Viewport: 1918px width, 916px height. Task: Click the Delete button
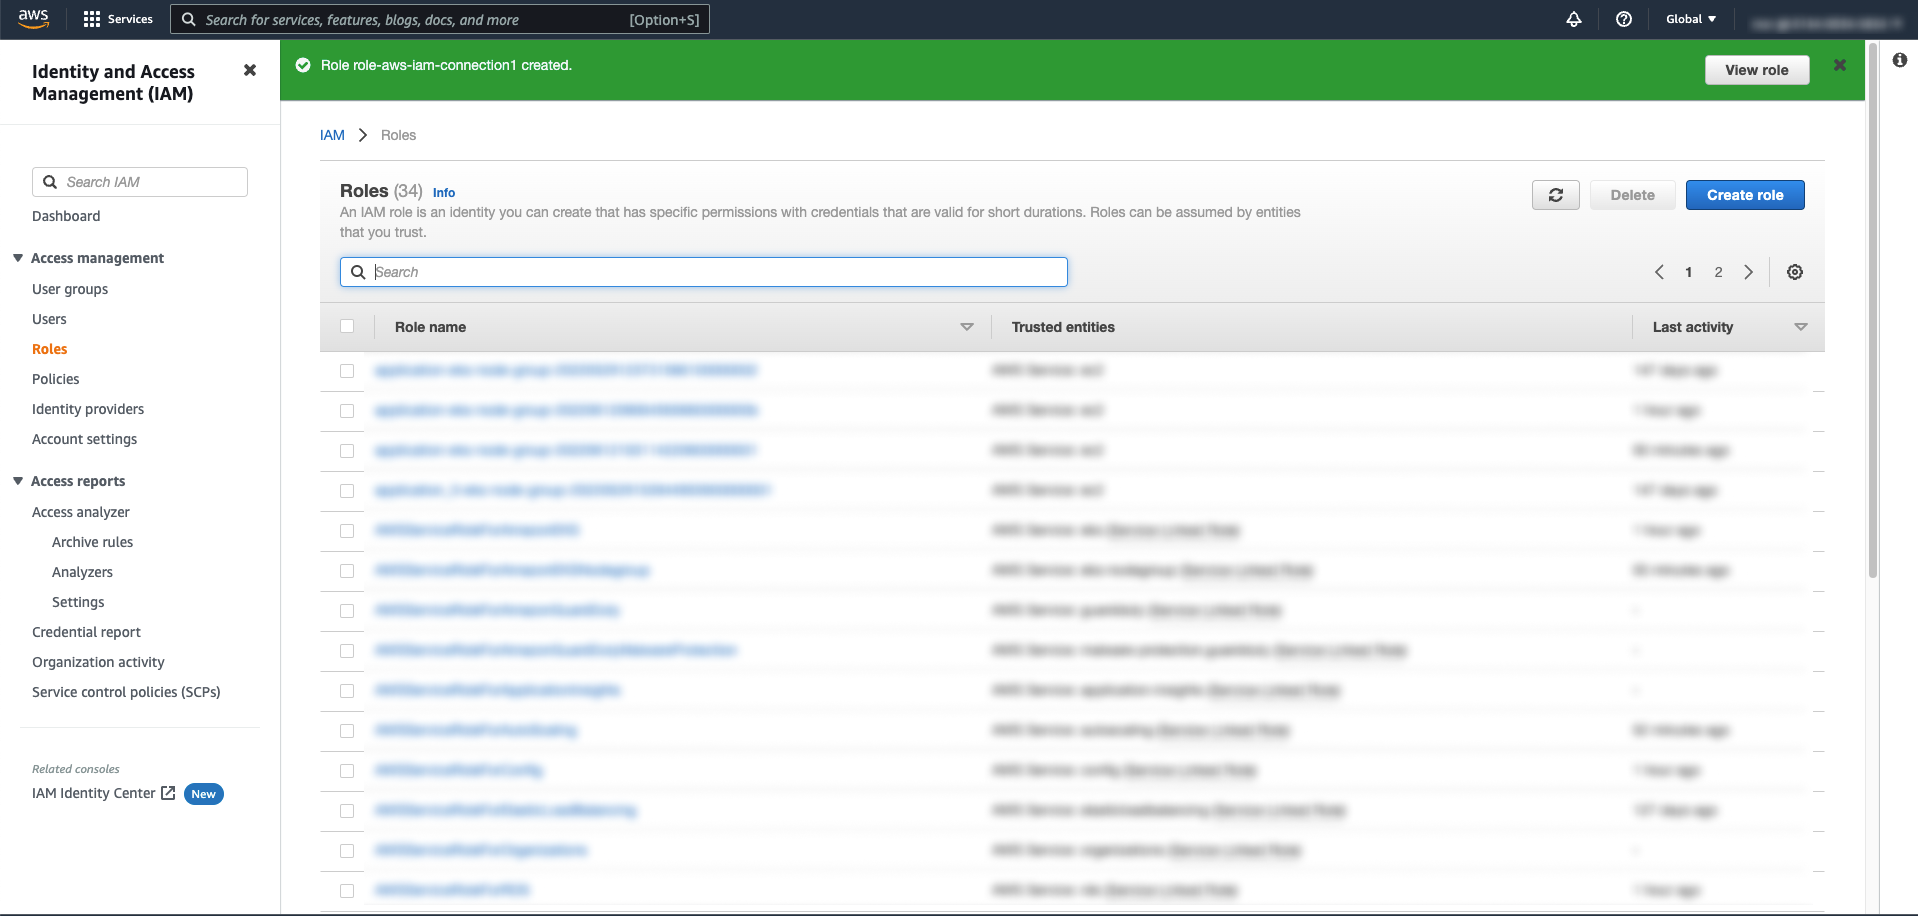1632,195
